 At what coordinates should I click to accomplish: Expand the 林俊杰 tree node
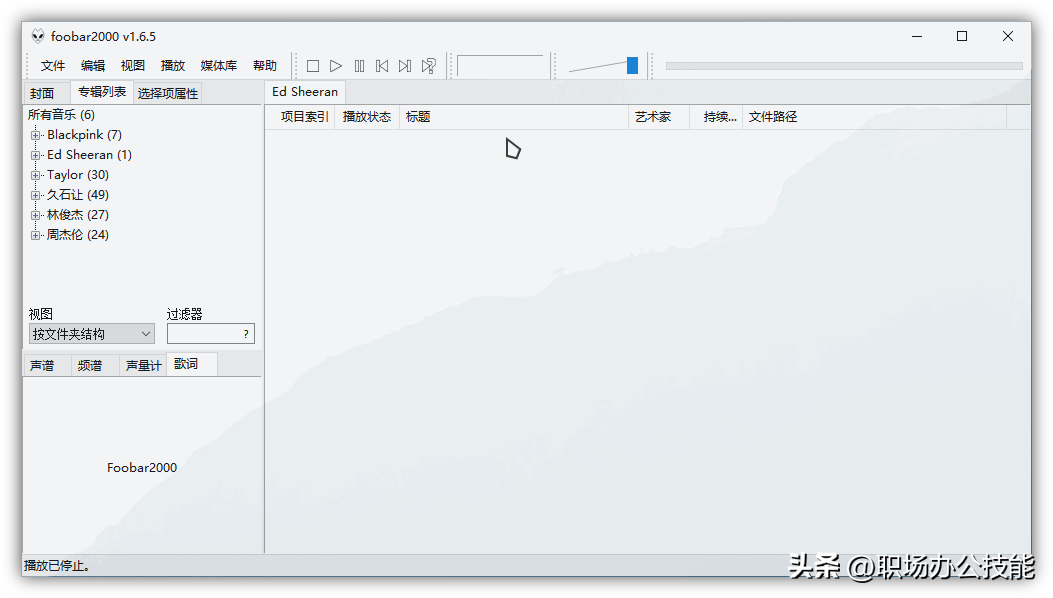(36, 215)
